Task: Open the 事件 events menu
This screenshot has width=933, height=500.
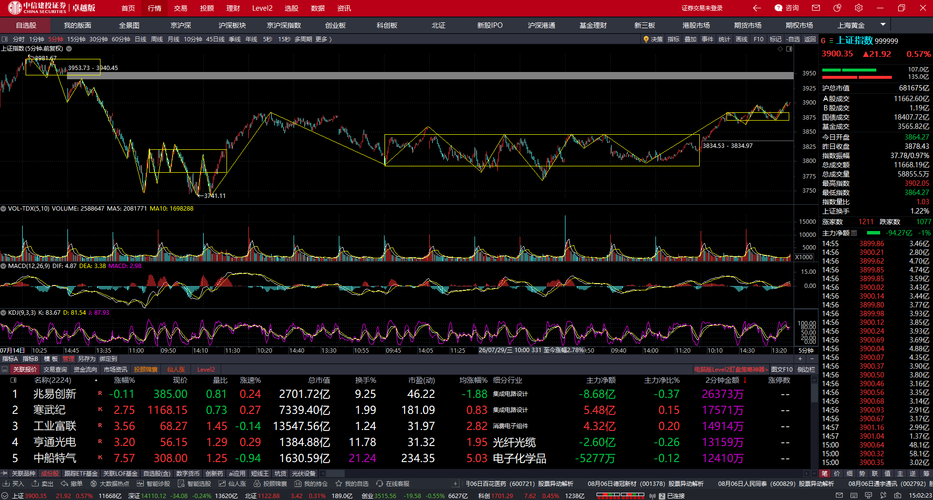Action: point(707,39)
